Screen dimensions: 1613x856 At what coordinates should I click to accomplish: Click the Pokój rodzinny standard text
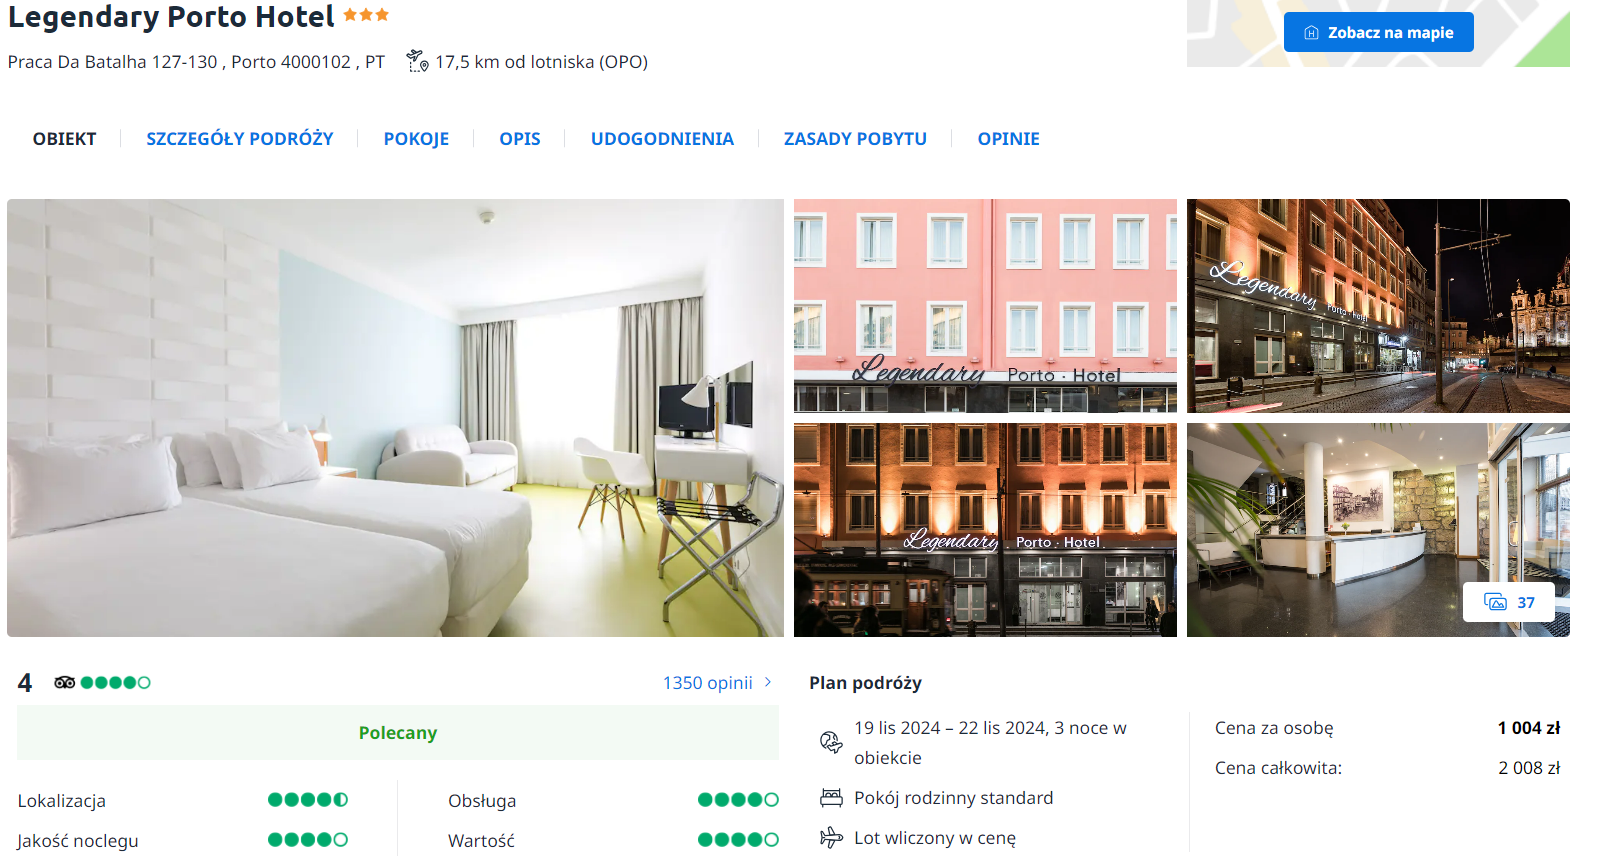(x=953, y=798)
